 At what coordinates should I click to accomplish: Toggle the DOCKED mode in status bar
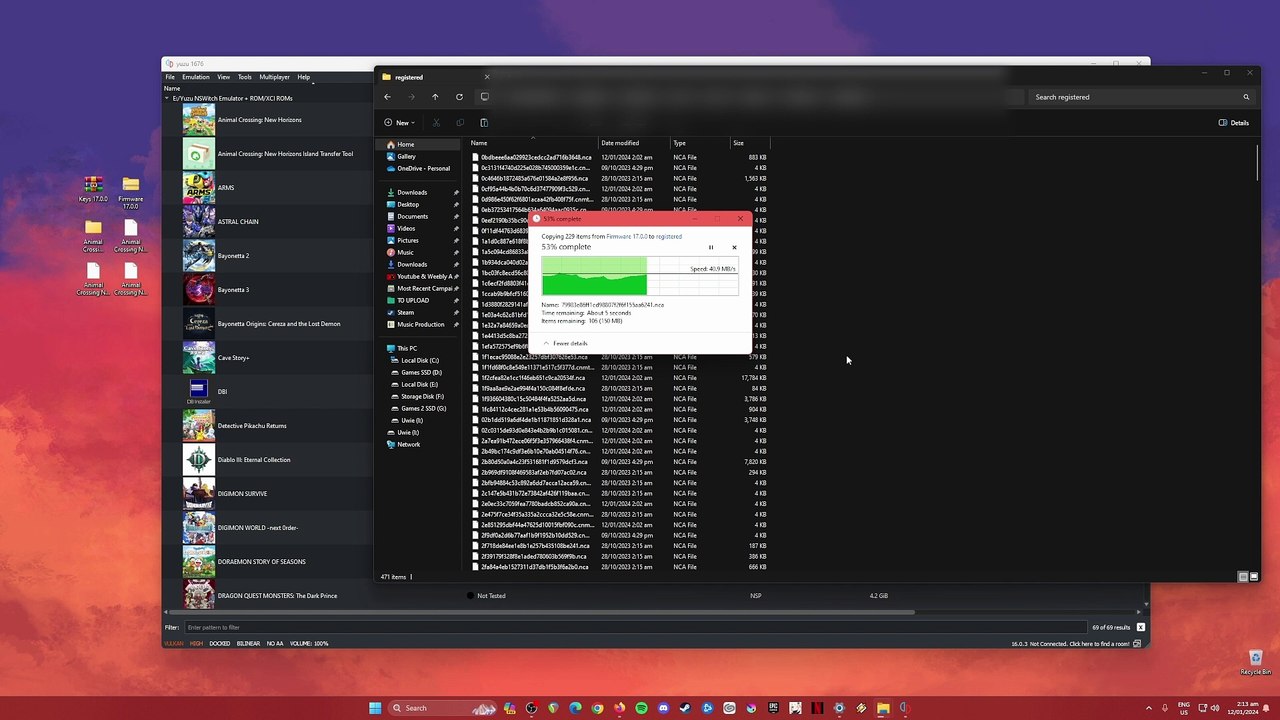click(220, 643)
